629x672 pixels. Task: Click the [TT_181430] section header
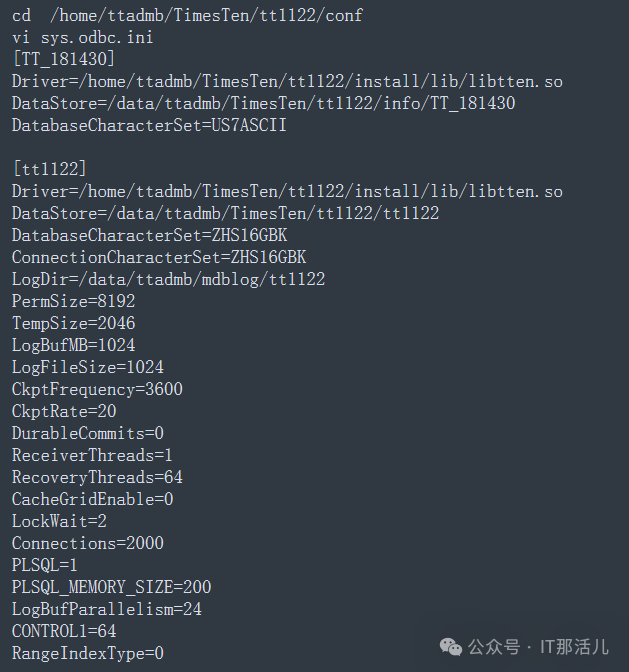point(64,59)
